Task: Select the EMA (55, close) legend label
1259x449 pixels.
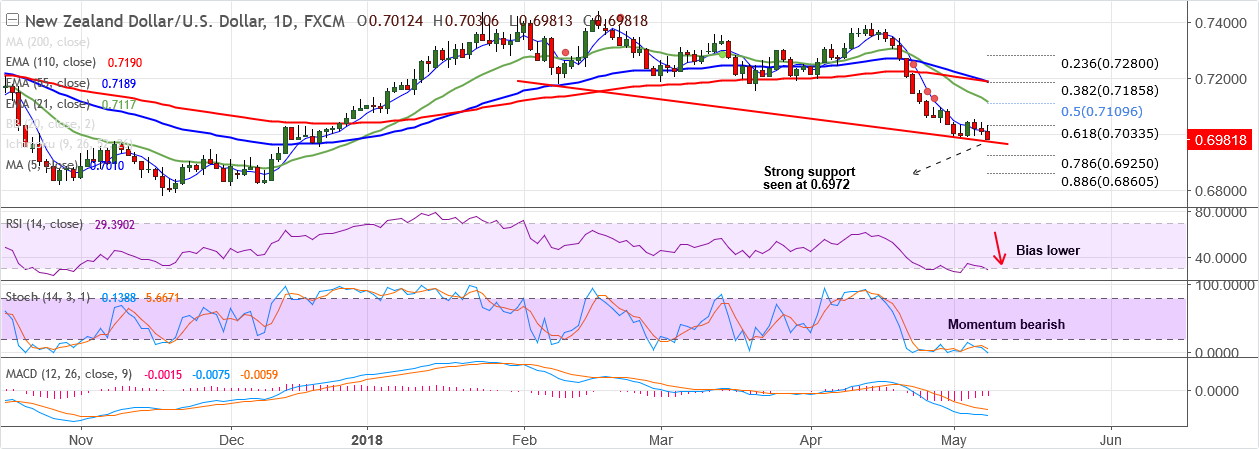Action: point(46,83)
